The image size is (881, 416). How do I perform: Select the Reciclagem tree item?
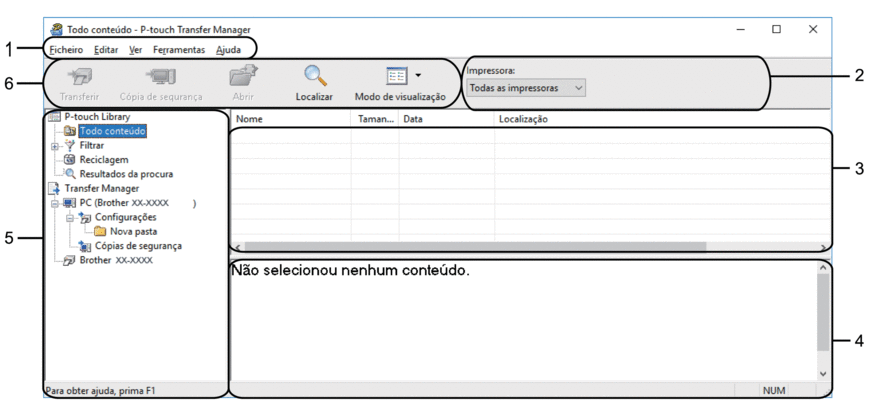[x=104, y=160]
